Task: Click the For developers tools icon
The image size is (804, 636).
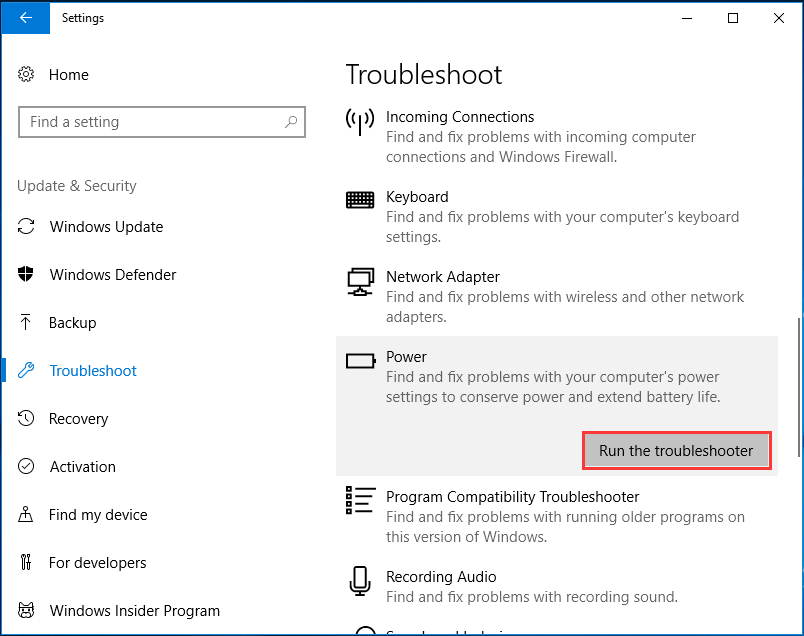Action: tap(26, 562)
